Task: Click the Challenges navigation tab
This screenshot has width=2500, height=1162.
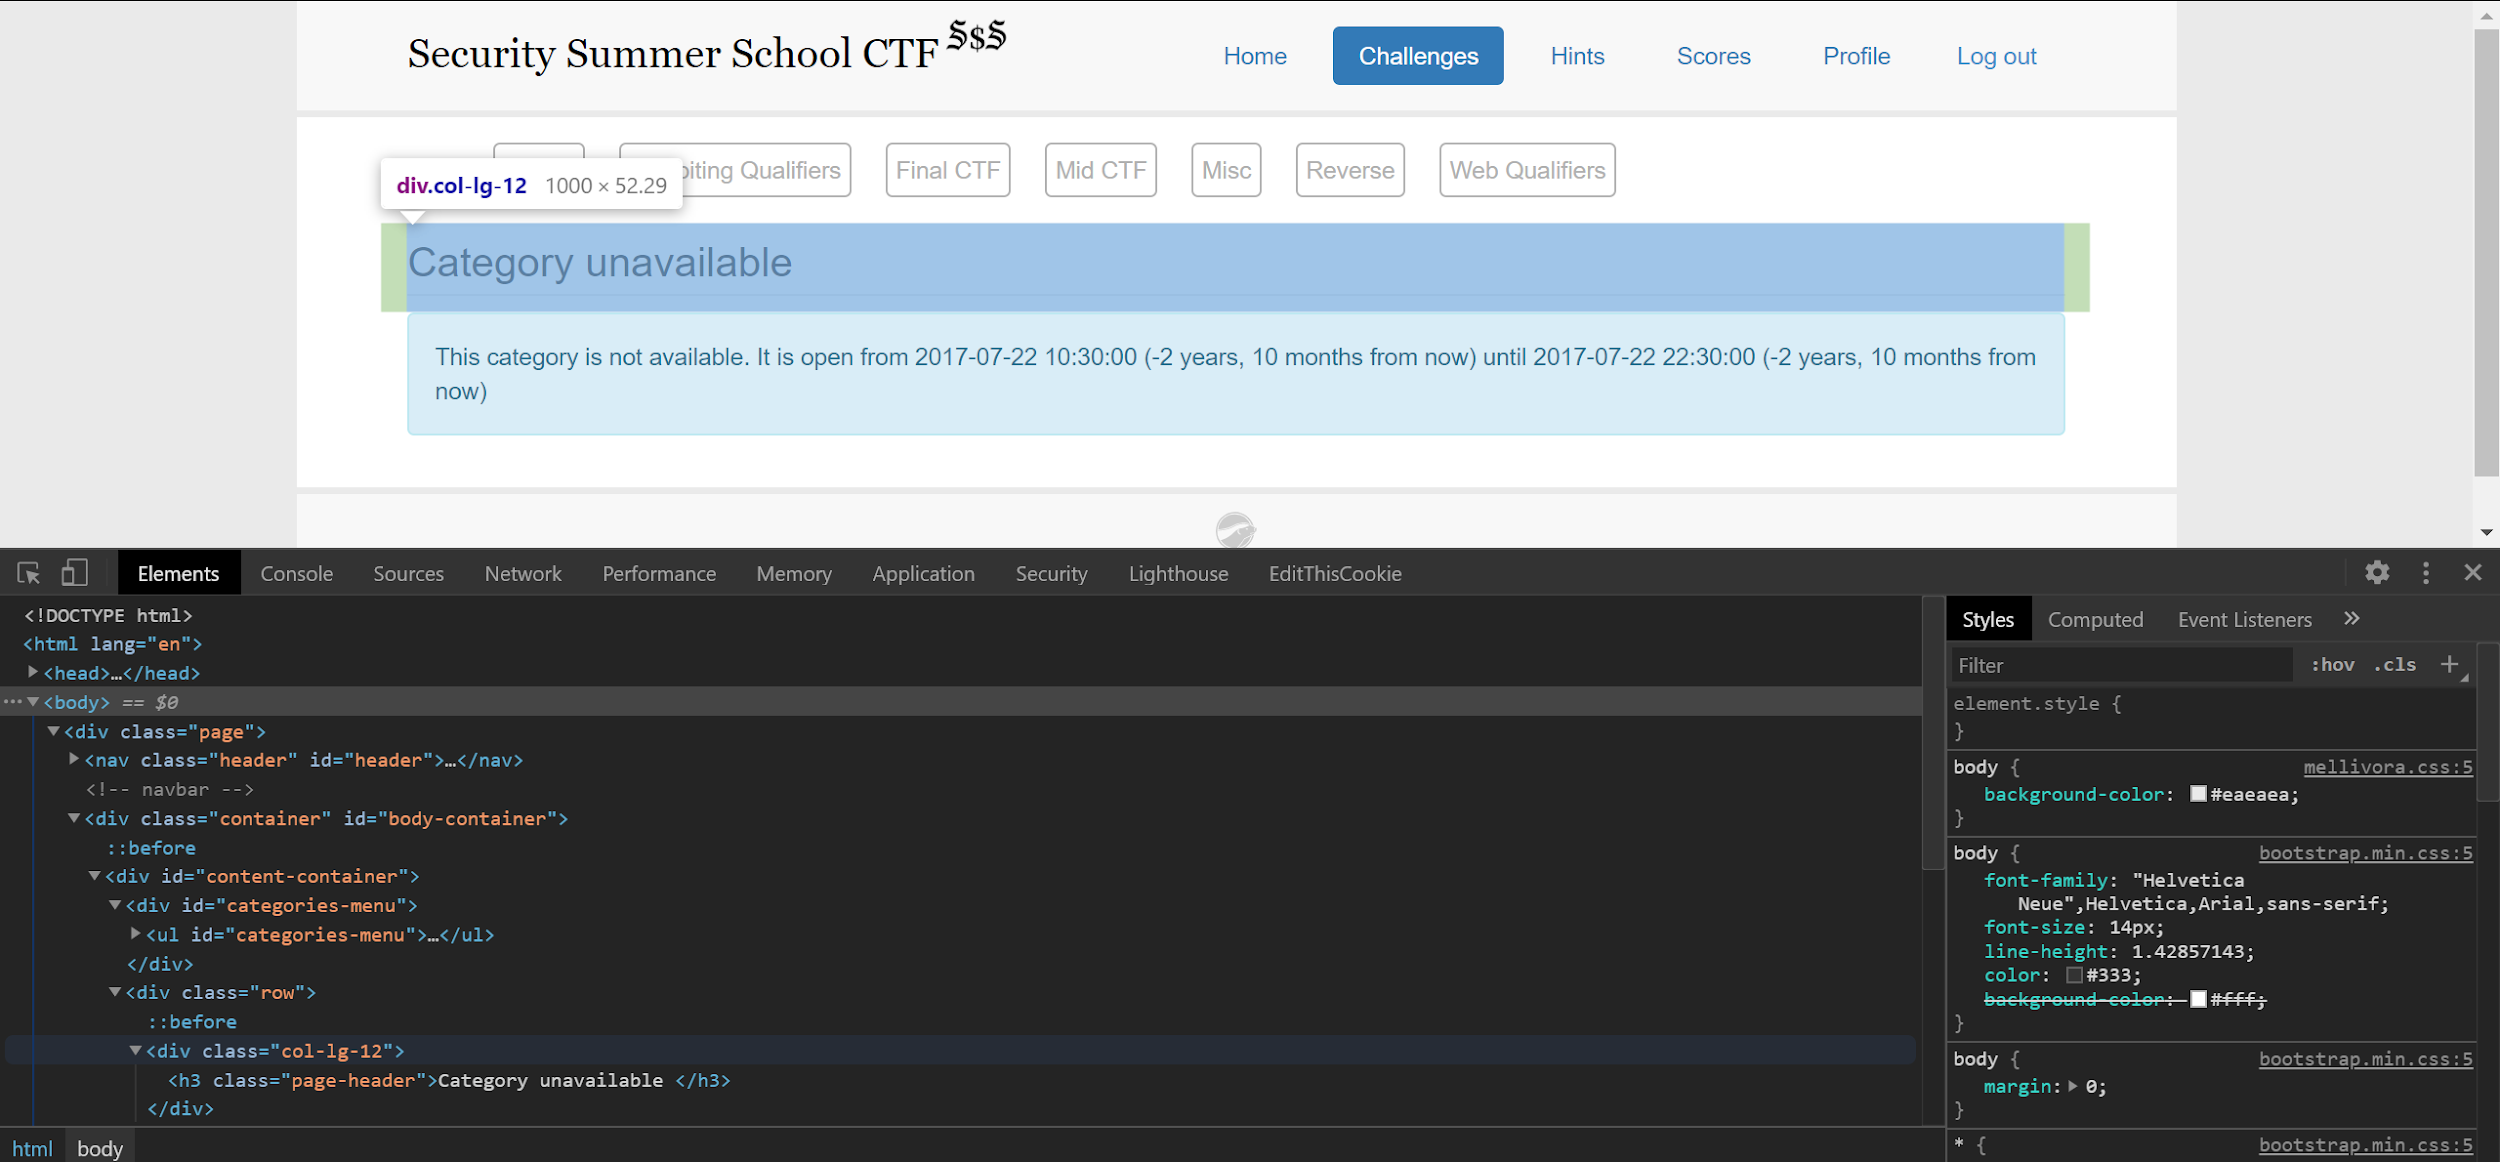Action: (1417, 56)
